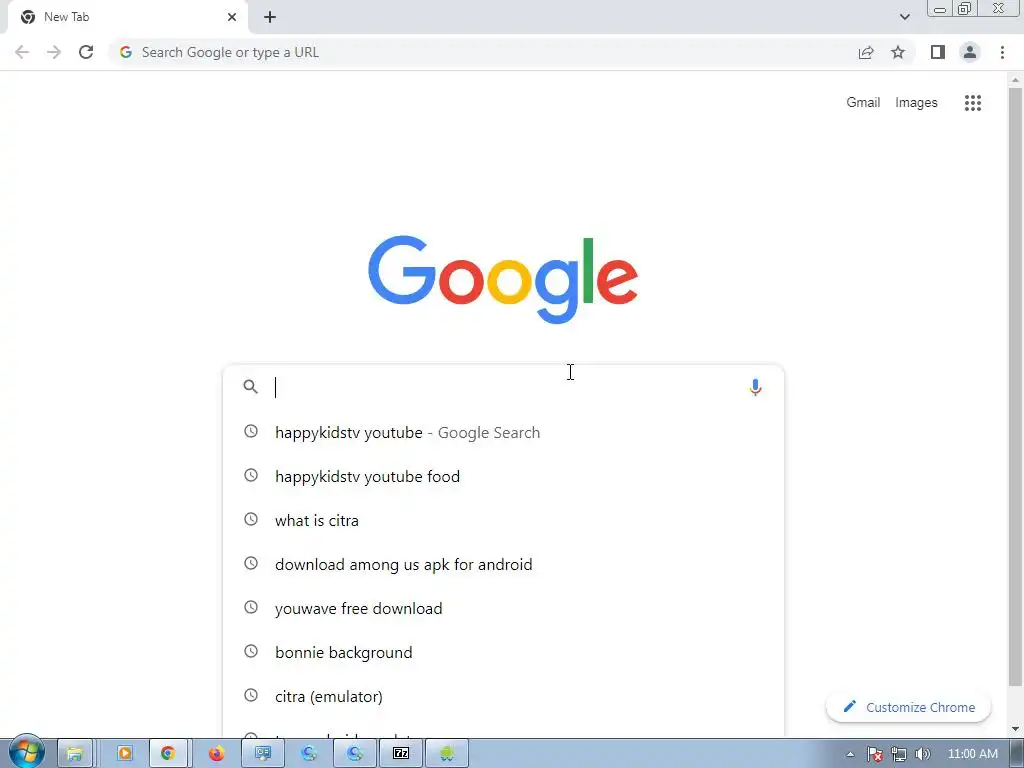Click the magnifier icon in search box
The image size is (1024, 768).
[250, 387]
